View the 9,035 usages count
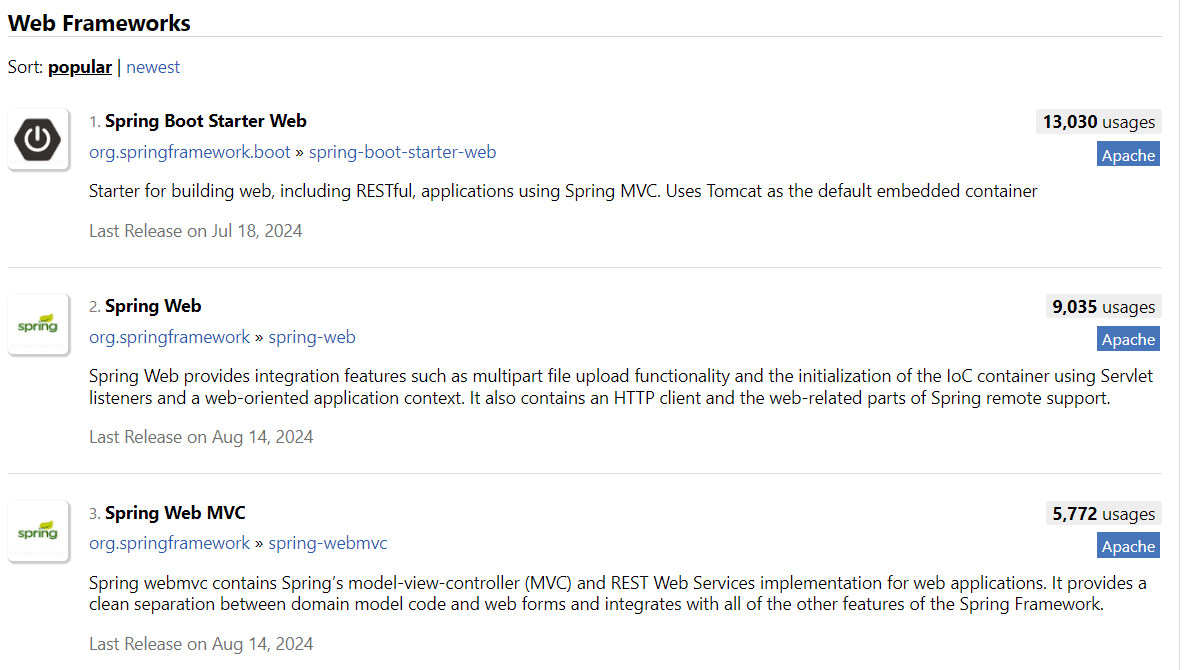The width and height of the screenshot is (1186, 670). [x=1103, y=307]
